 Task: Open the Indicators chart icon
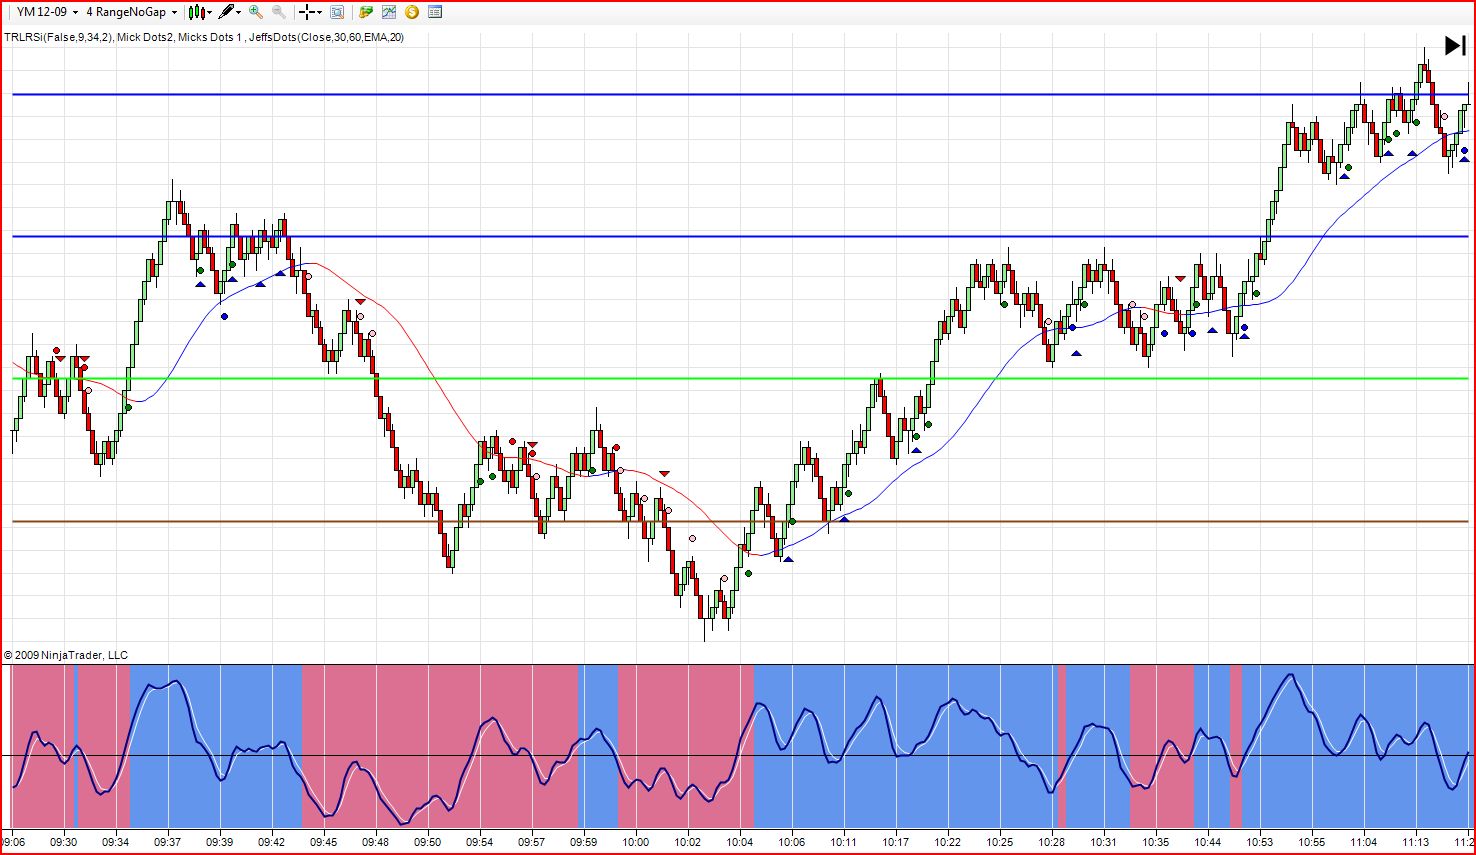(388, 12)
